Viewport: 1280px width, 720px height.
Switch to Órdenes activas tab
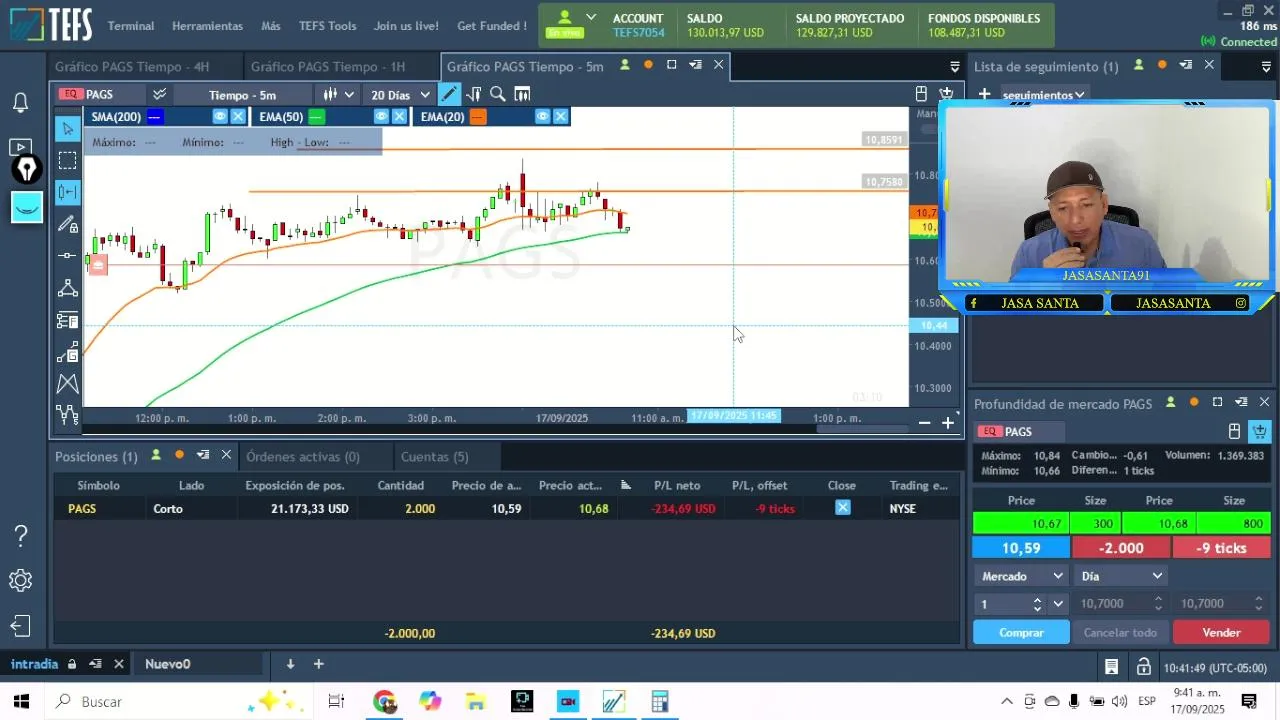tap(303, 457)
